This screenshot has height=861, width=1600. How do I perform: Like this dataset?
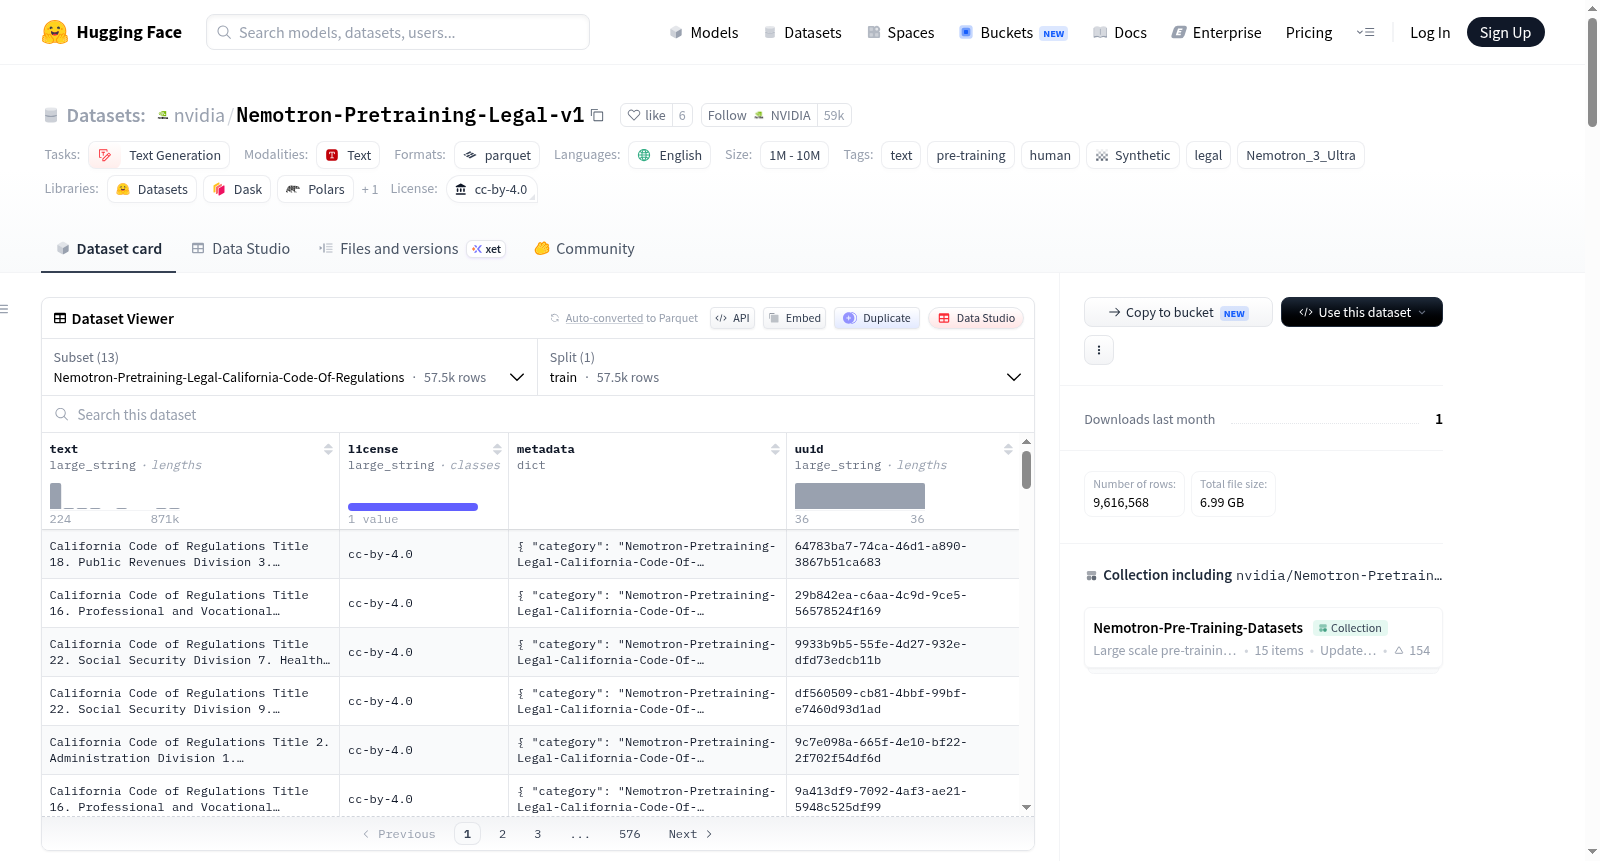646,115
